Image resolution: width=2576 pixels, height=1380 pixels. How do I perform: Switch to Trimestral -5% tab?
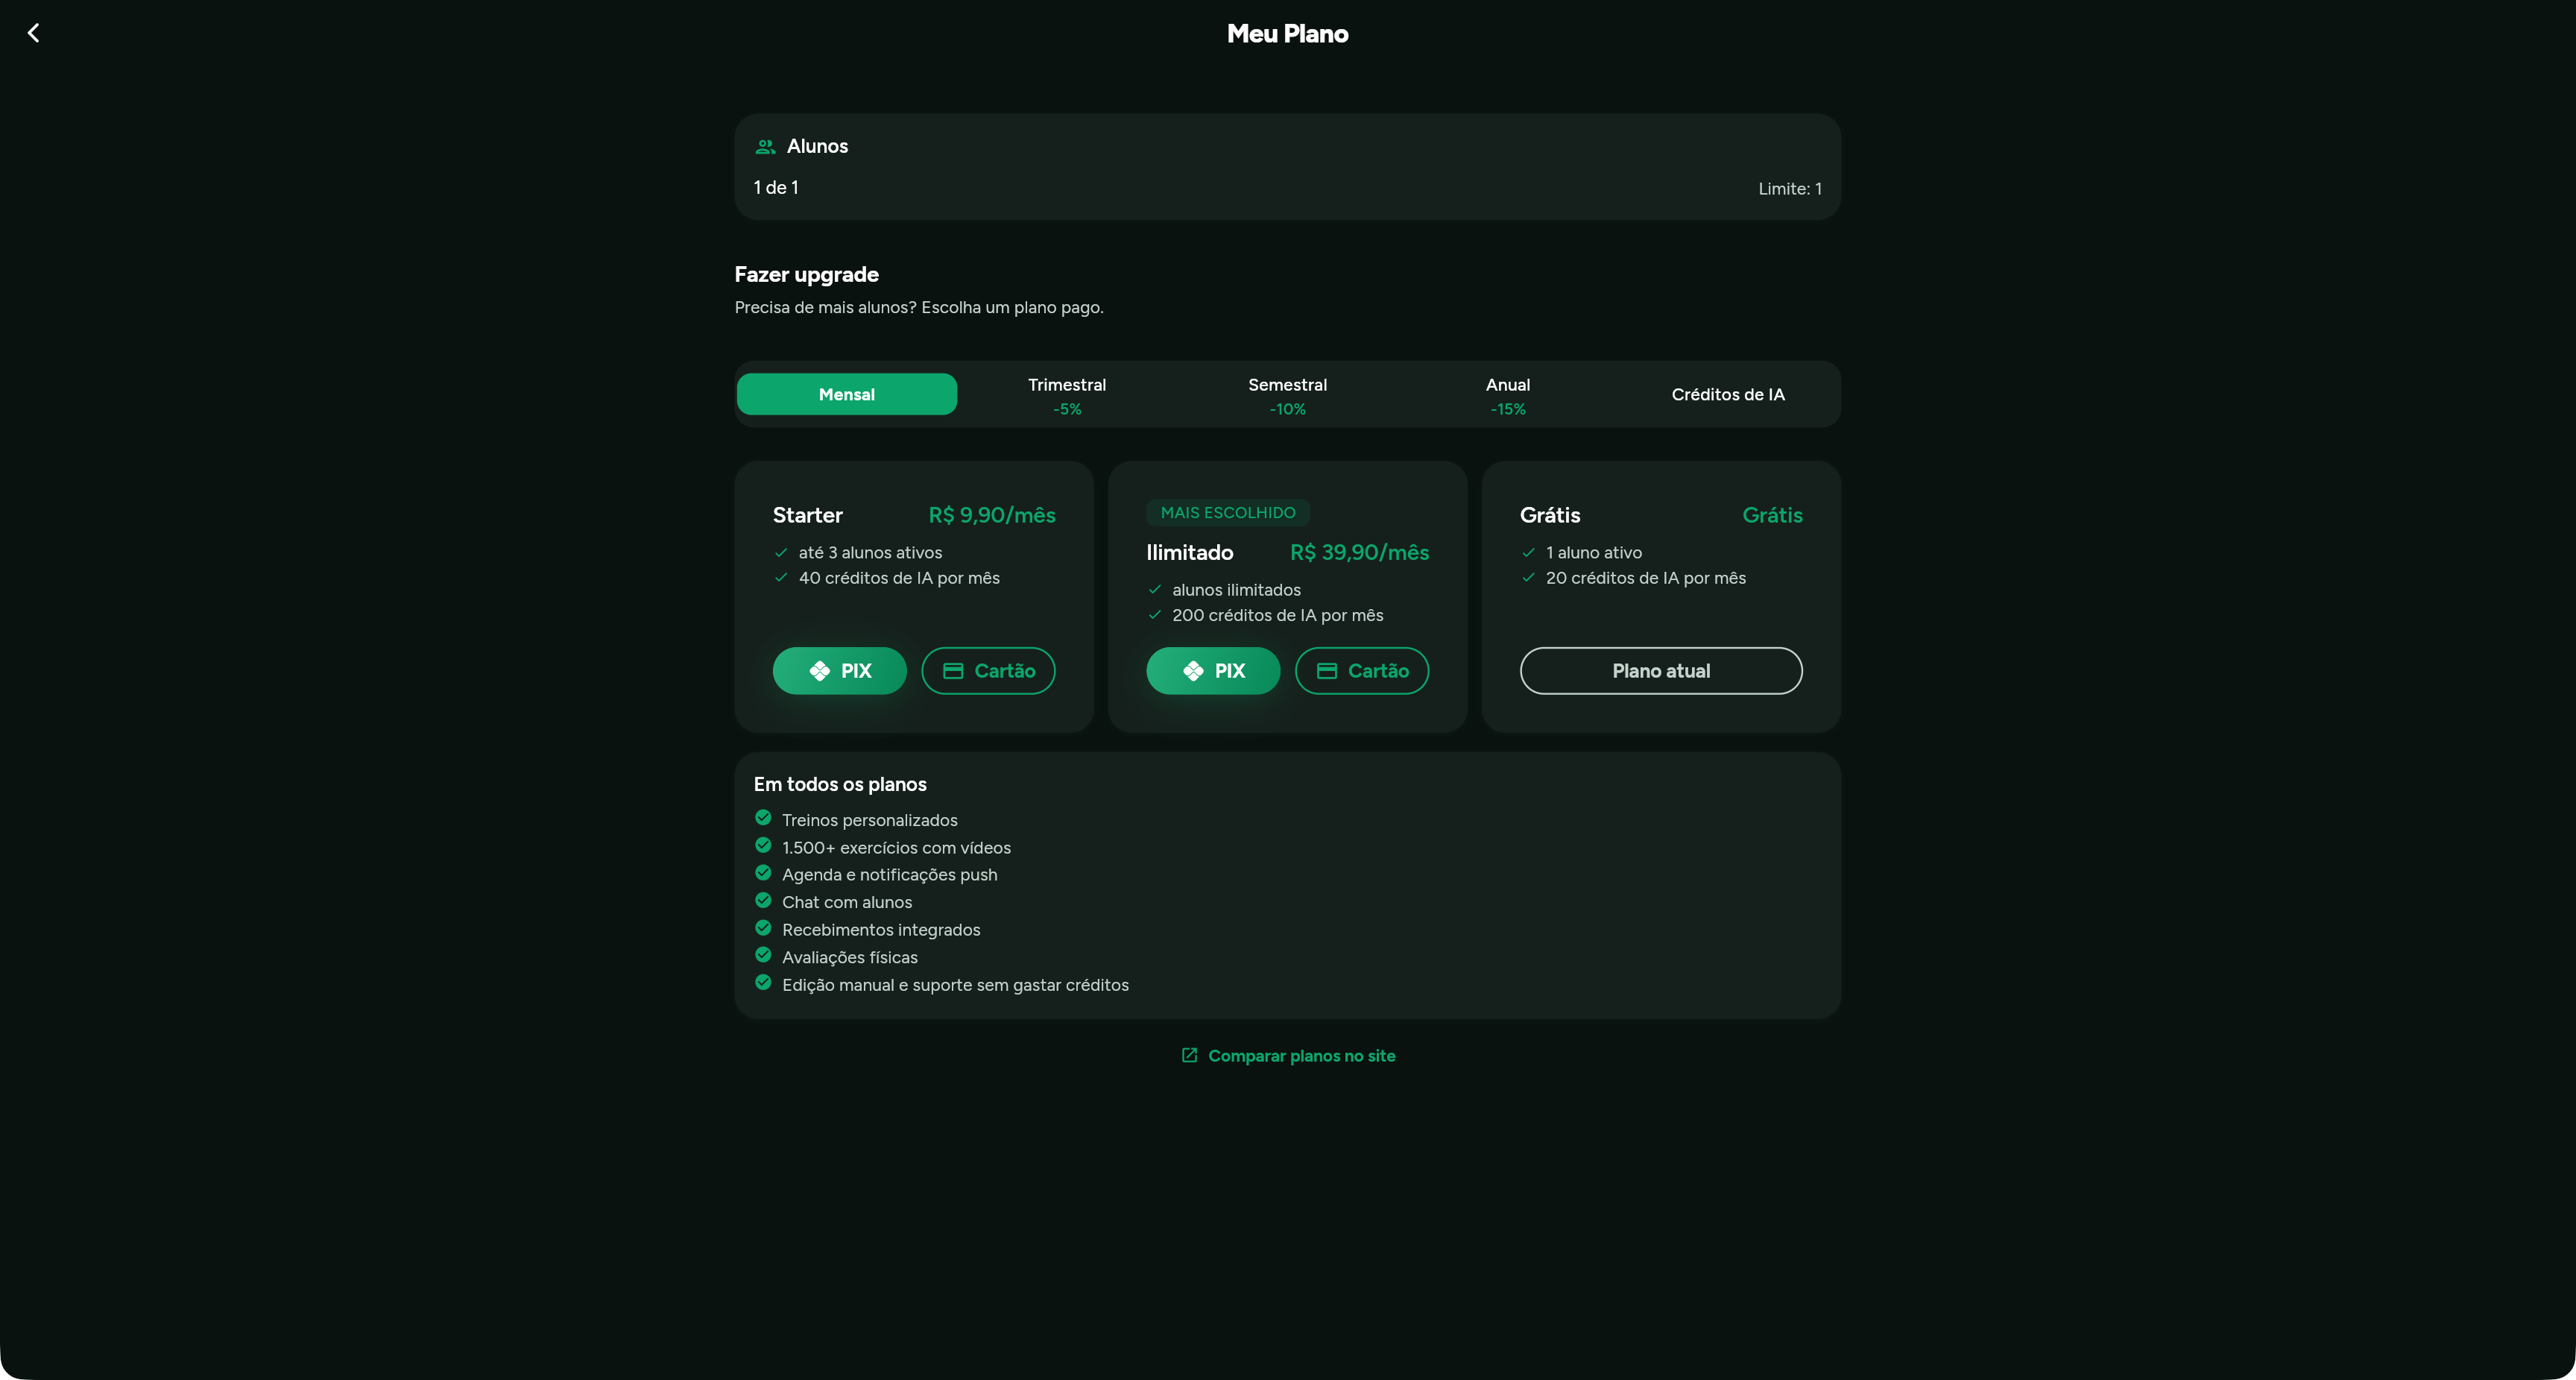[x=1067, y=395]
